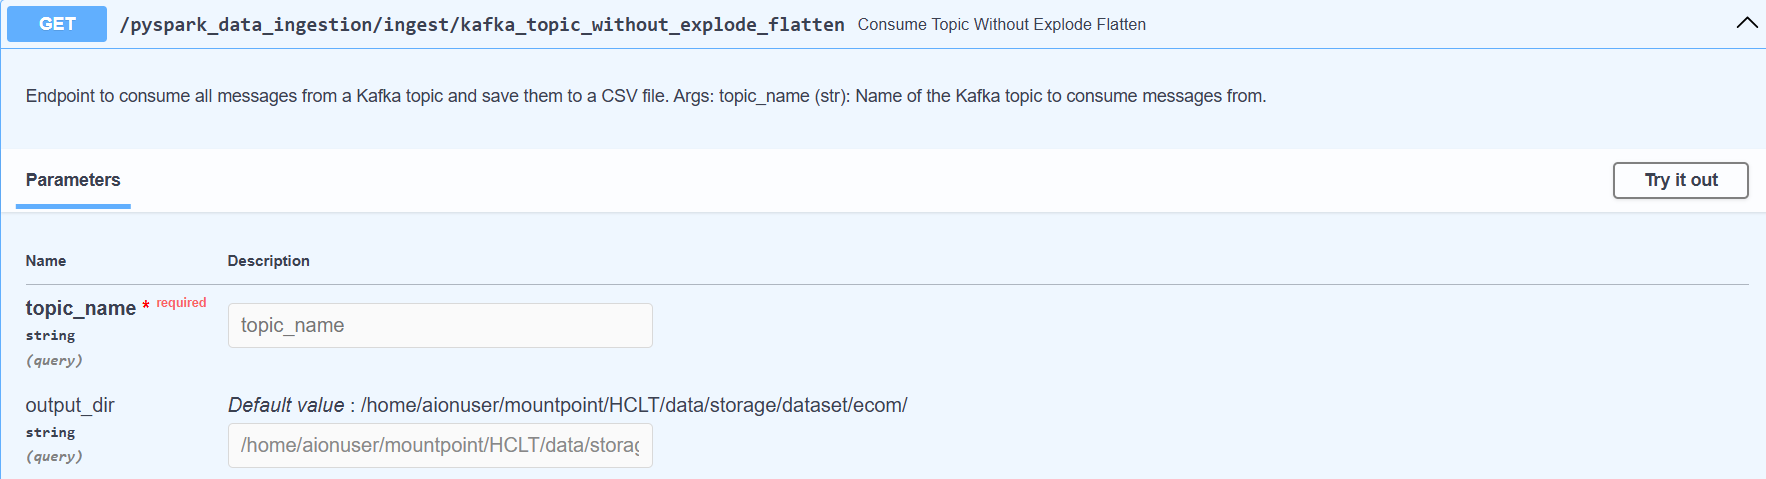The width and height of the screenshot is (1766, 479).
Task: Collapse the endpoint using the chevron arrow
Action: (1746, 23)
